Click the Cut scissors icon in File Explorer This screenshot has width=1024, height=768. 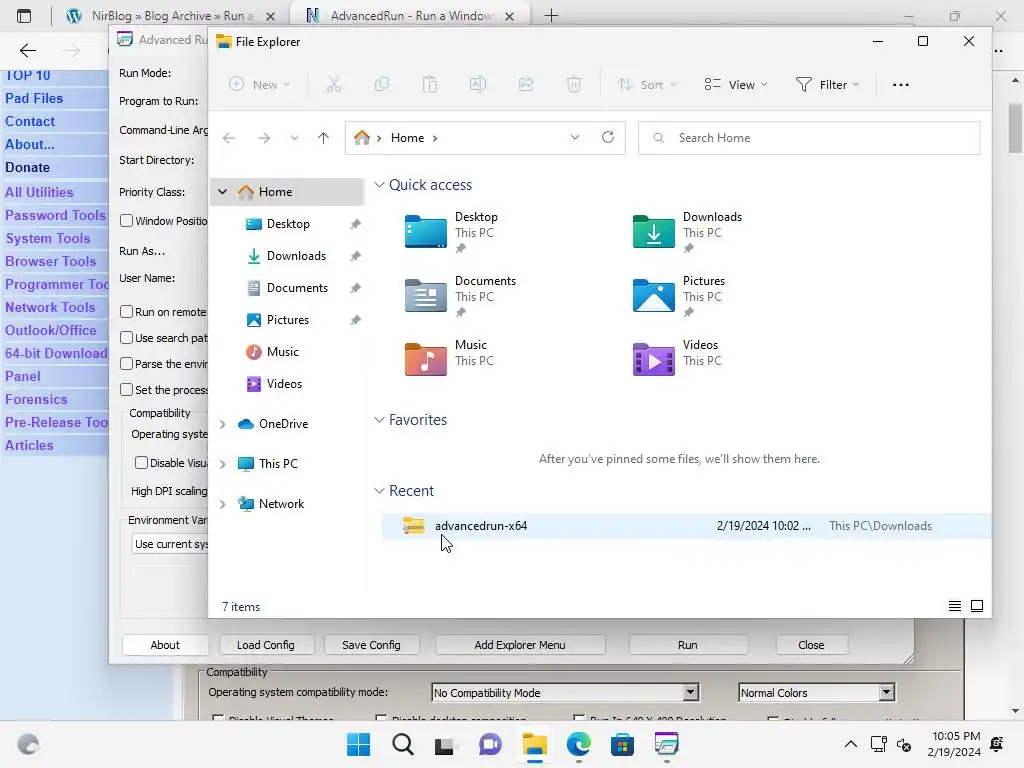point(334,84)
